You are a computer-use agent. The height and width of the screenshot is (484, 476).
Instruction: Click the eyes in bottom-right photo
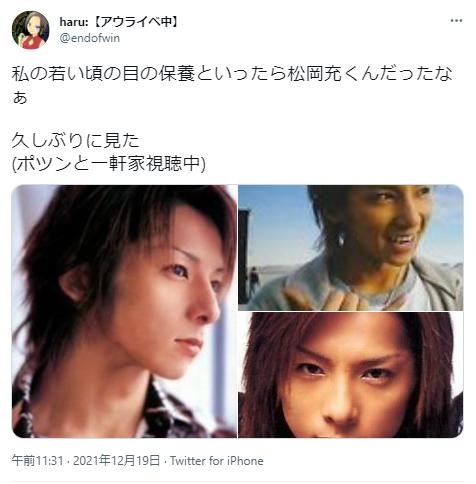point(347,371)
